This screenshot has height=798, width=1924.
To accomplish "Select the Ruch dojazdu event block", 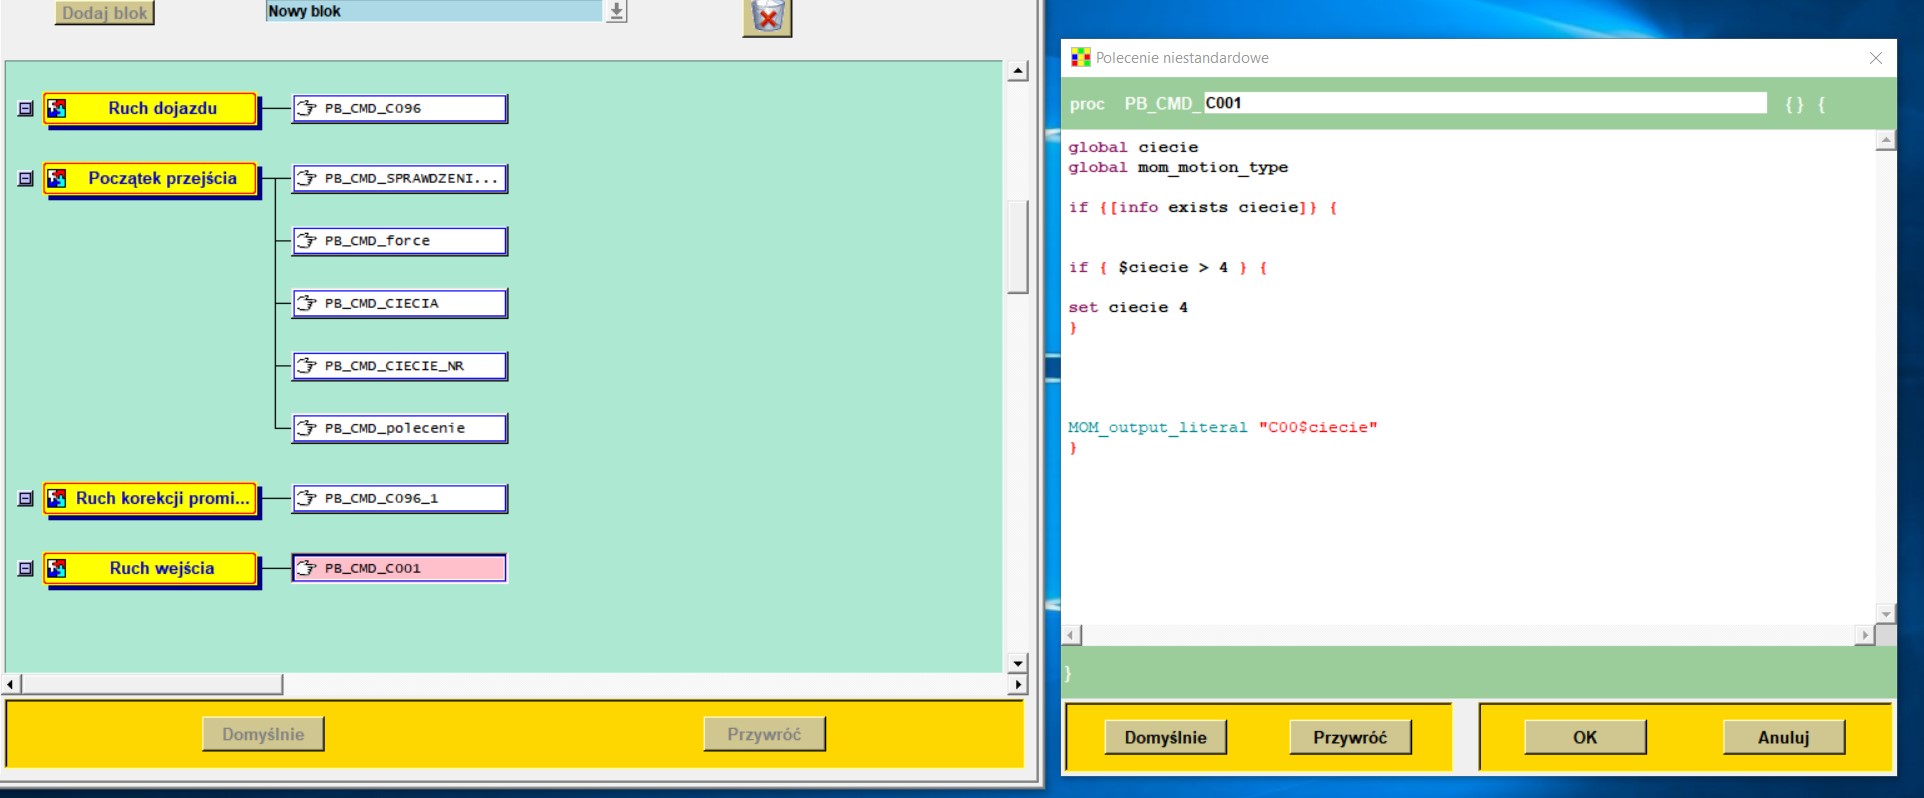I will click(x=151, y=108).
